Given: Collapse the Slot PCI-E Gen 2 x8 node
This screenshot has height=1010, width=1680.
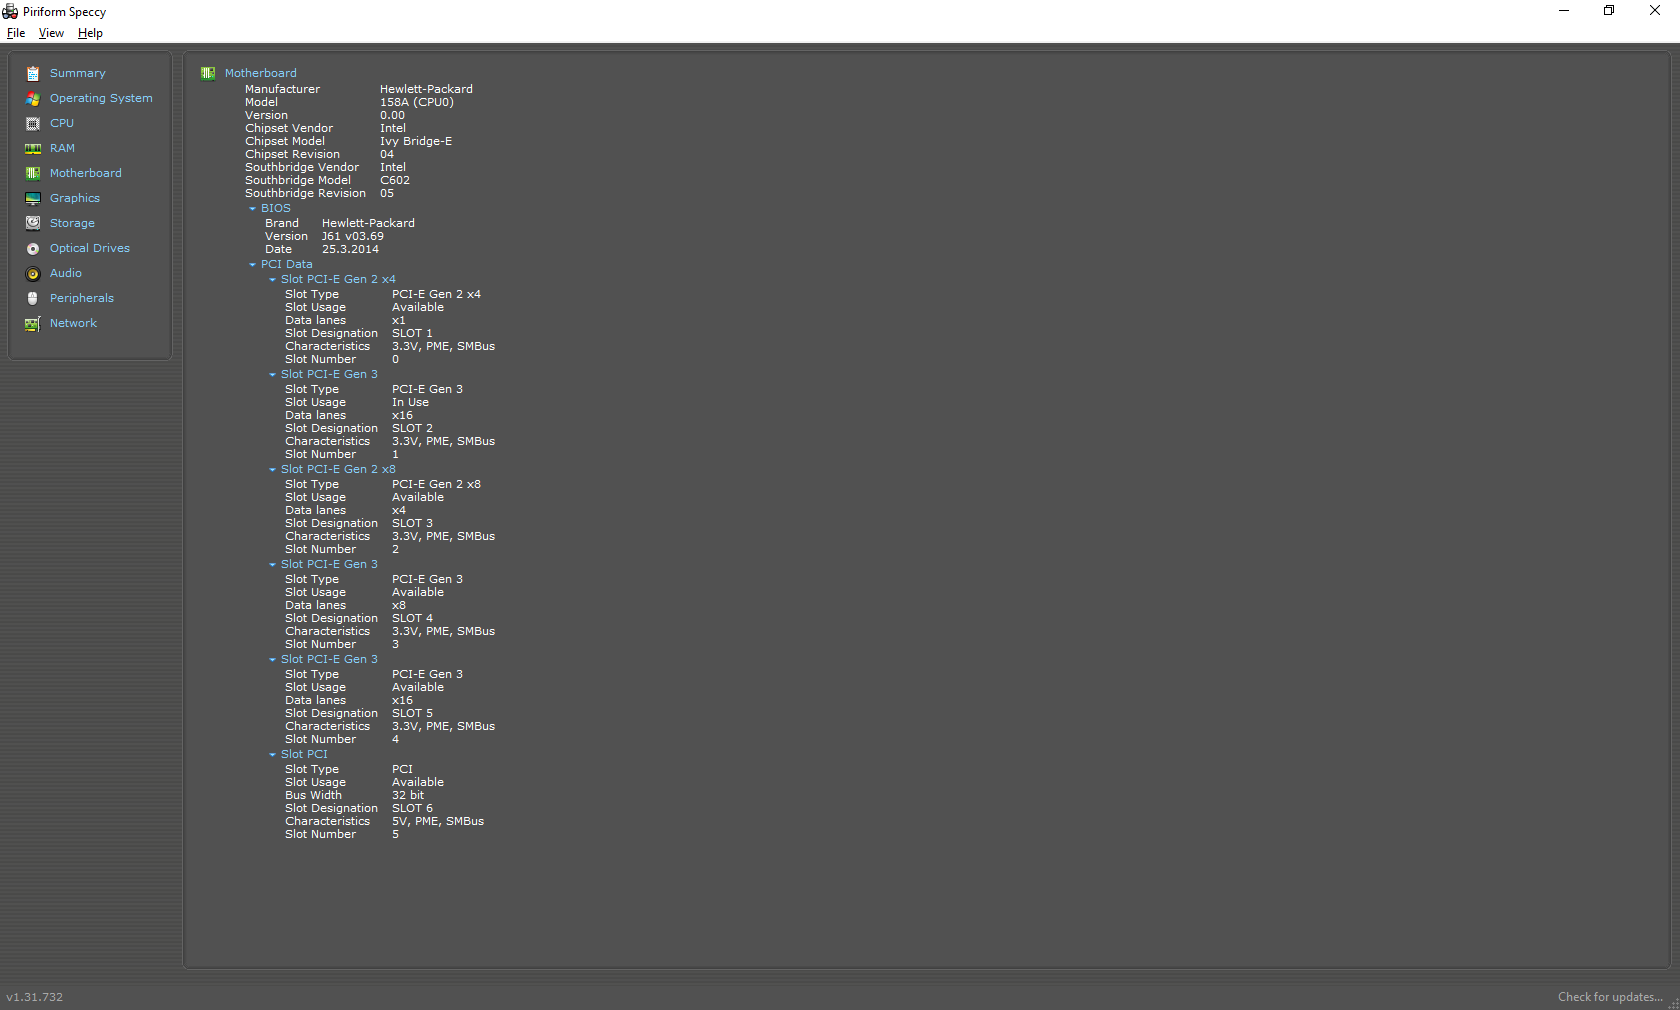Looking at the screenshot, I should point(272,470).
